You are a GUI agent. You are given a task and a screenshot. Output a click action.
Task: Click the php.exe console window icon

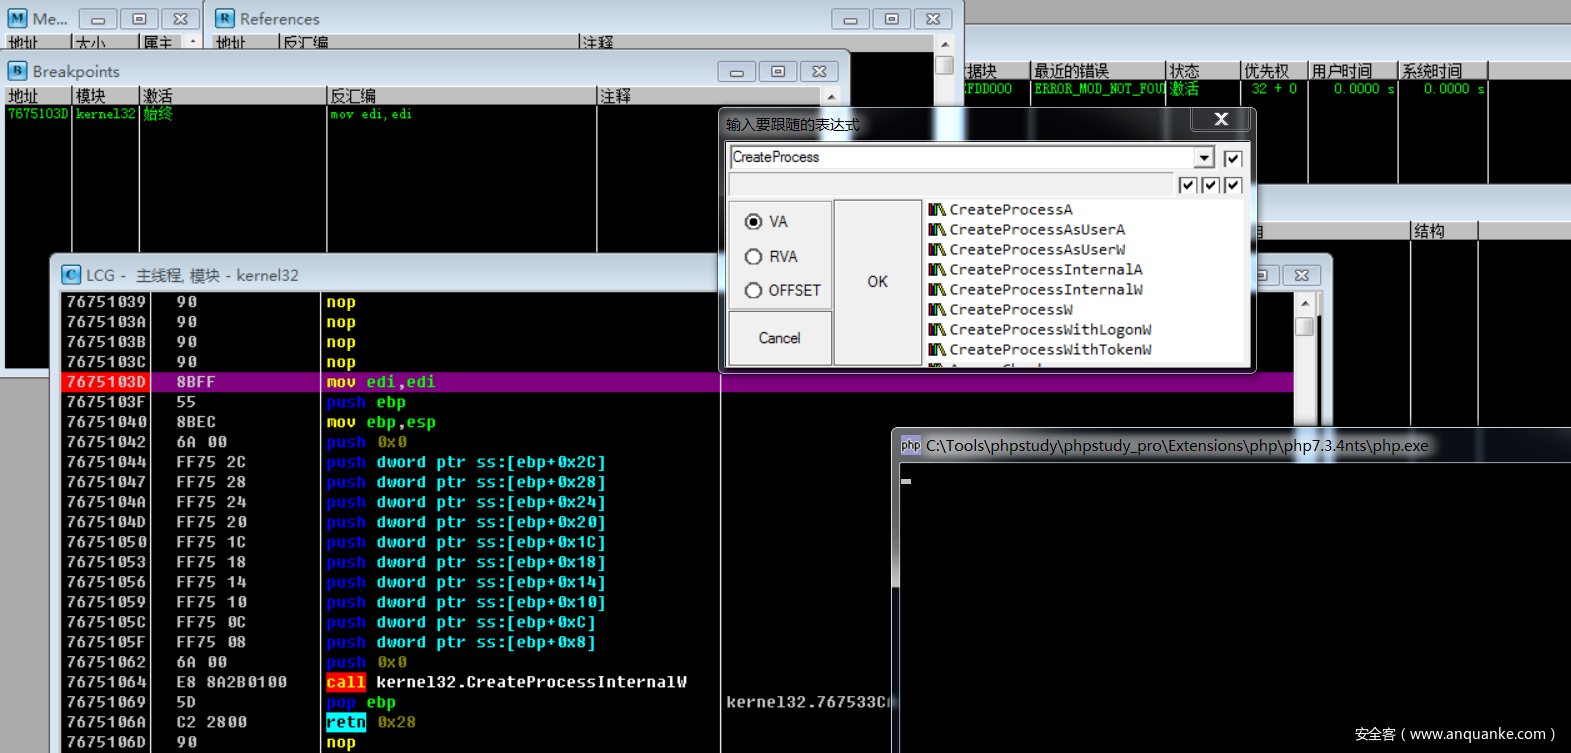coord(910,446)
